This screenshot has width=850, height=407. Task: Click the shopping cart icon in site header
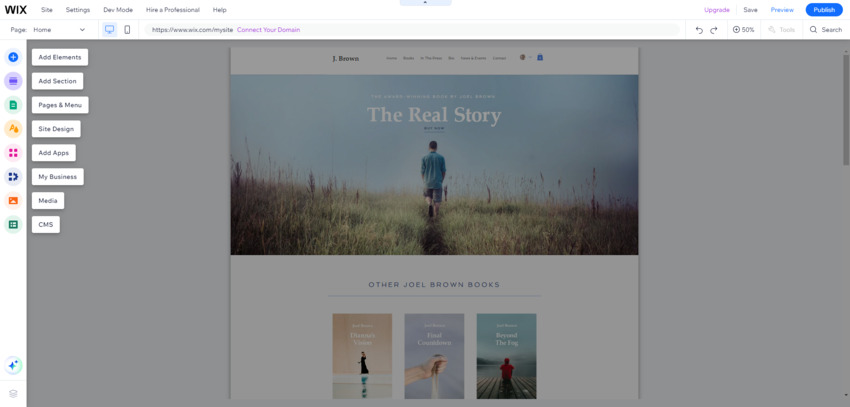click(540, 57)
